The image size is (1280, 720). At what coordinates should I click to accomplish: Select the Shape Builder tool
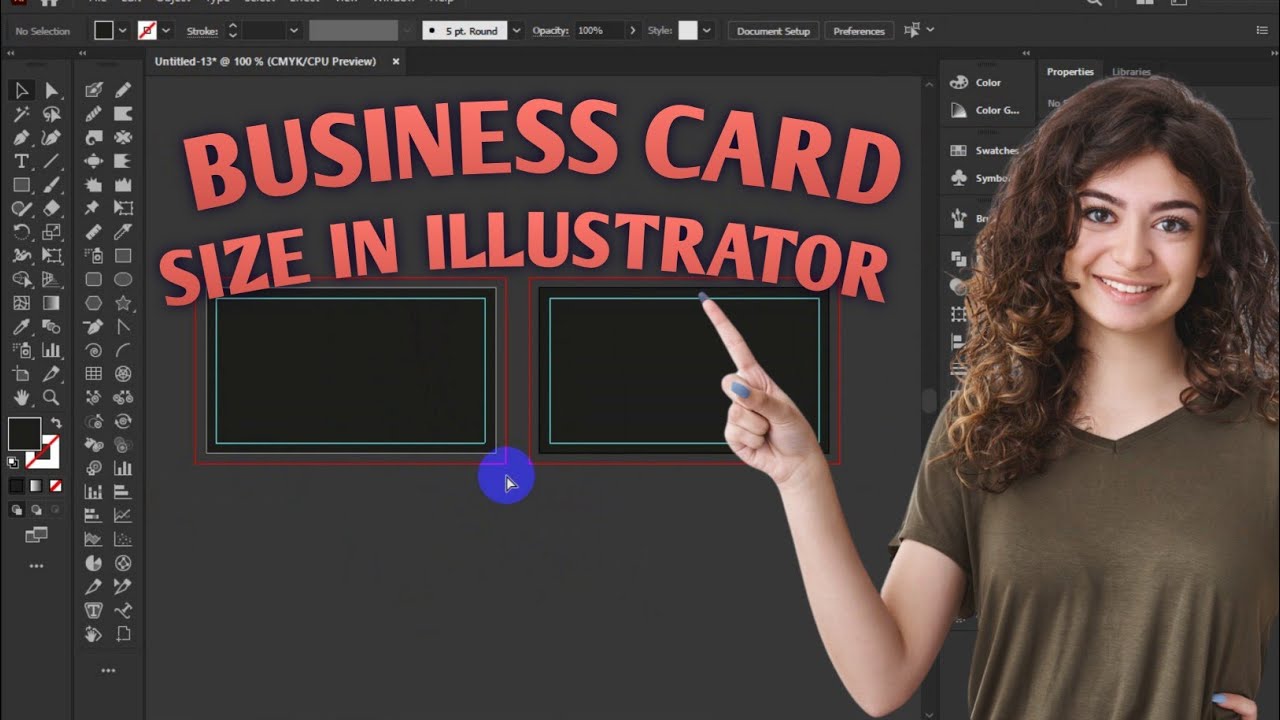21,279
